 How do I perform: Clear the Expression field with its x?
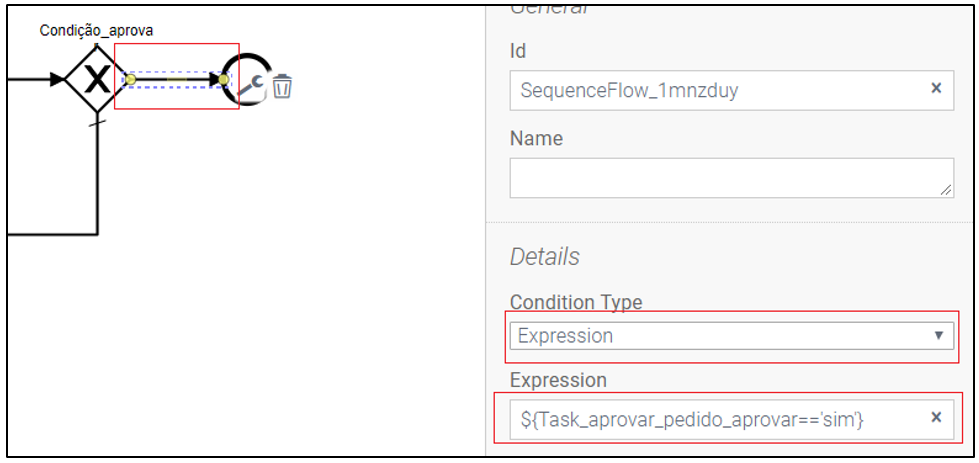tap(936, 418)
